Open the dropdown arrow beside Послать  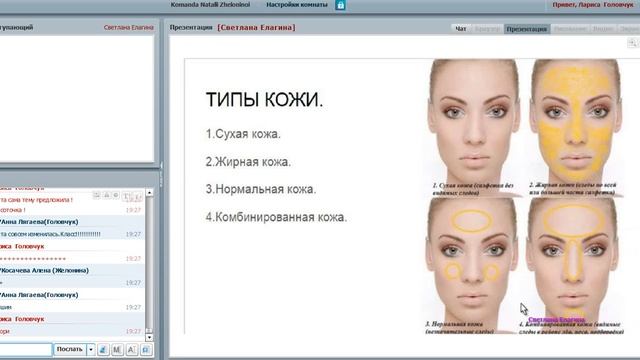point(91,349)
